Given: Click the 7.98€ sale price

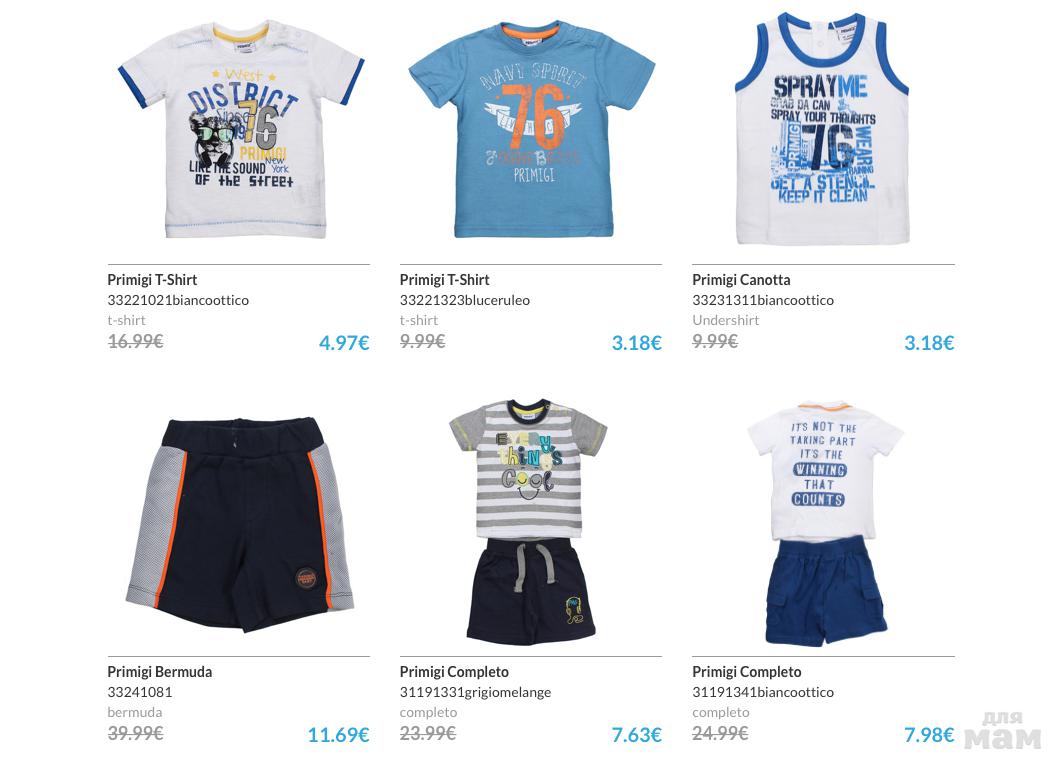Looking at the screenshot, I should (929, 735).
